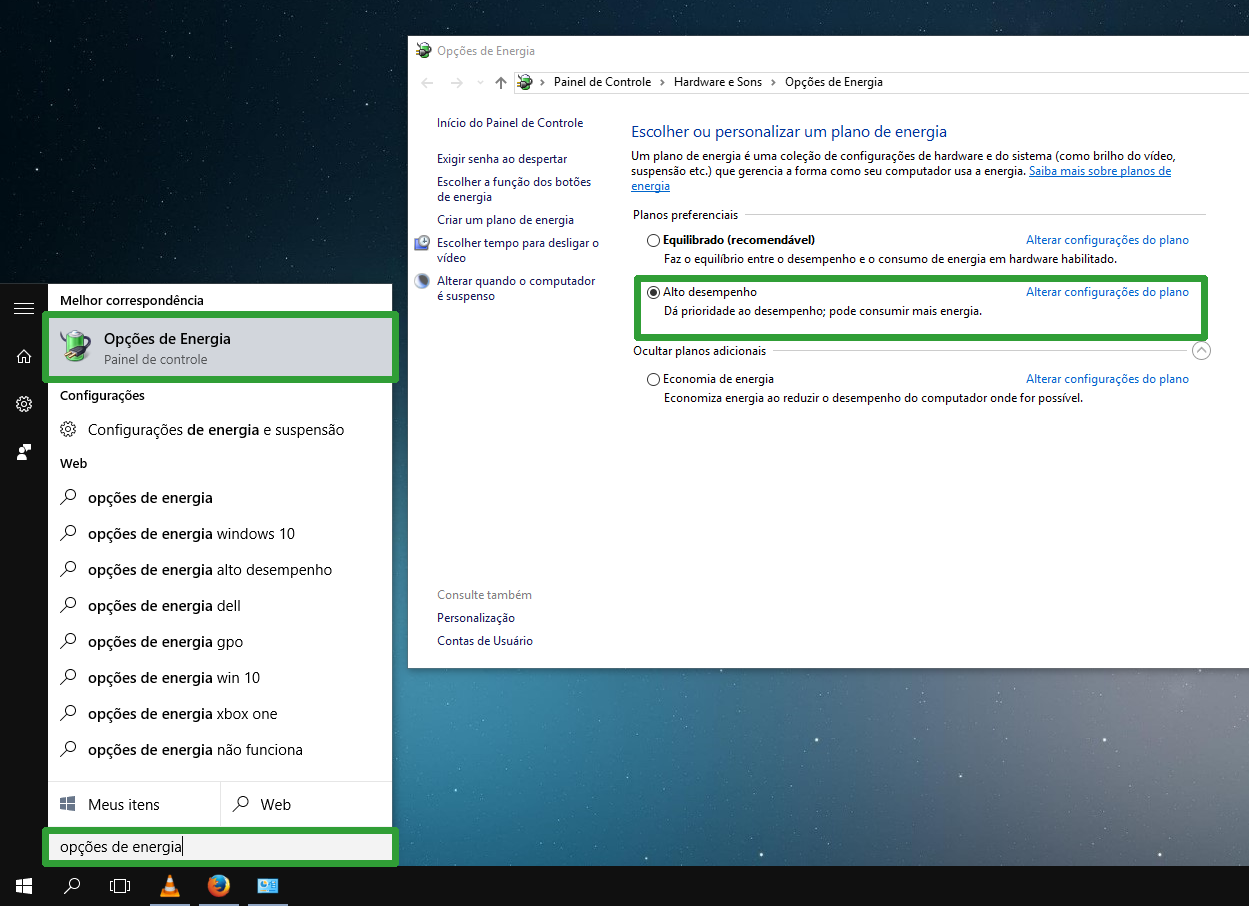The height and width of the screenshot is (906, 1249).
Task: Open the settings gear in the search sidebar
Action: (x=24, y=404)
